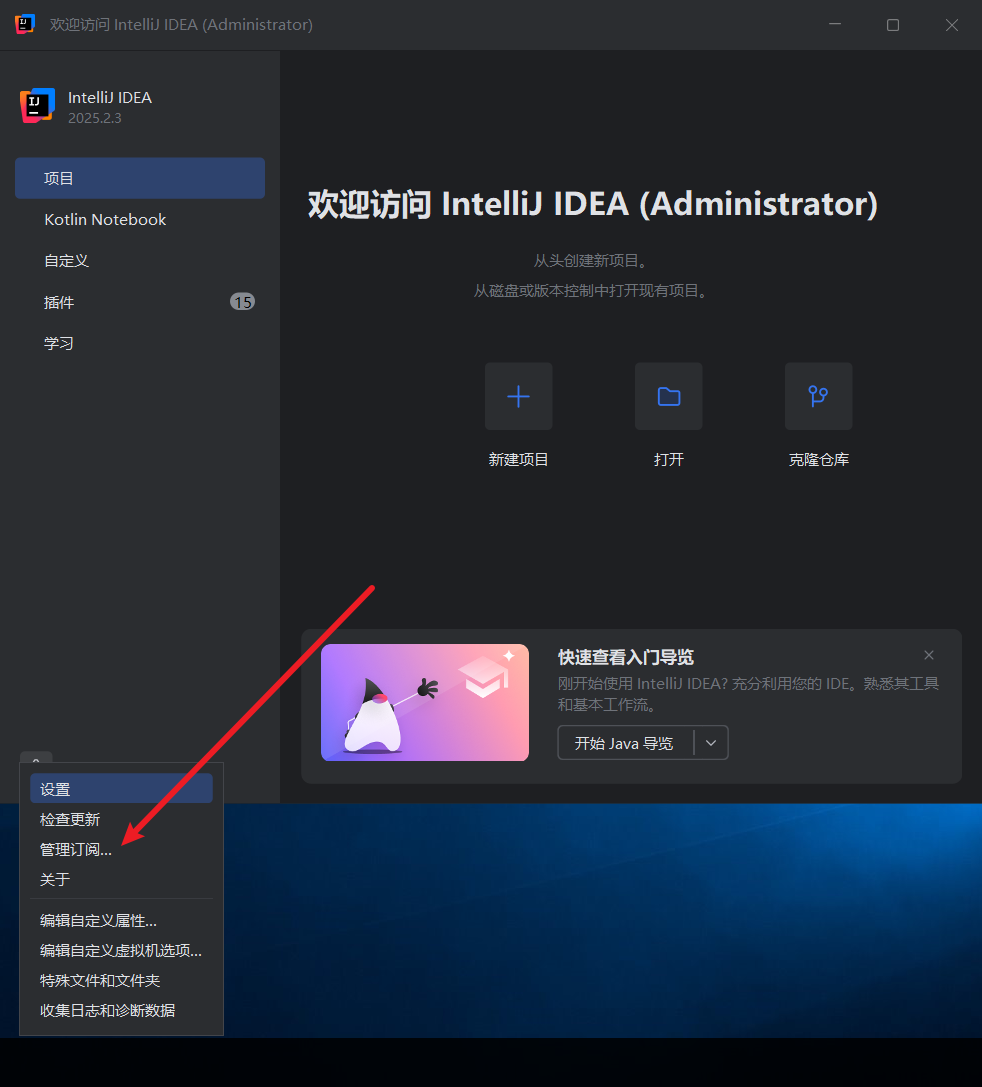Screen dimensions: 982x1087
Task: Expand the Start Java Tour dropdown arrow
Action: 711,743
